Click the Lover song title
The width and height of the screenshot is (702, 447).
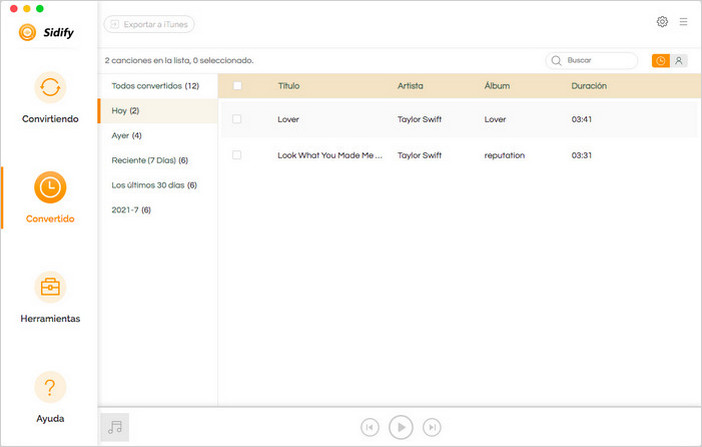[x=288, y=120]
